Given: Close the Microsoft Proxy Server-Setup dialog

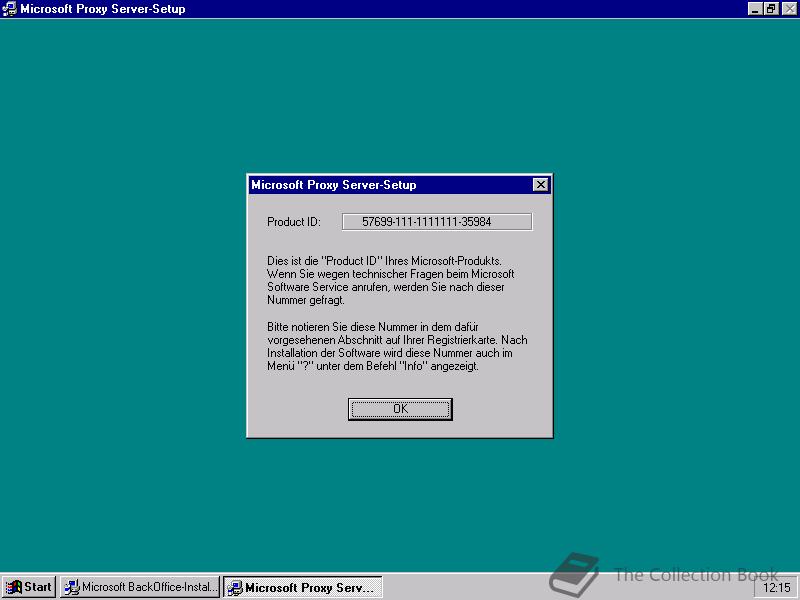Looking at the screenshot, I should [540, 185].
